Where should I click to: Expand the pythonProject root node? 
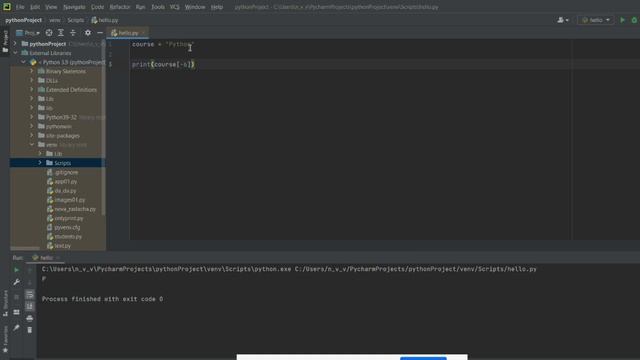point(16,43)
